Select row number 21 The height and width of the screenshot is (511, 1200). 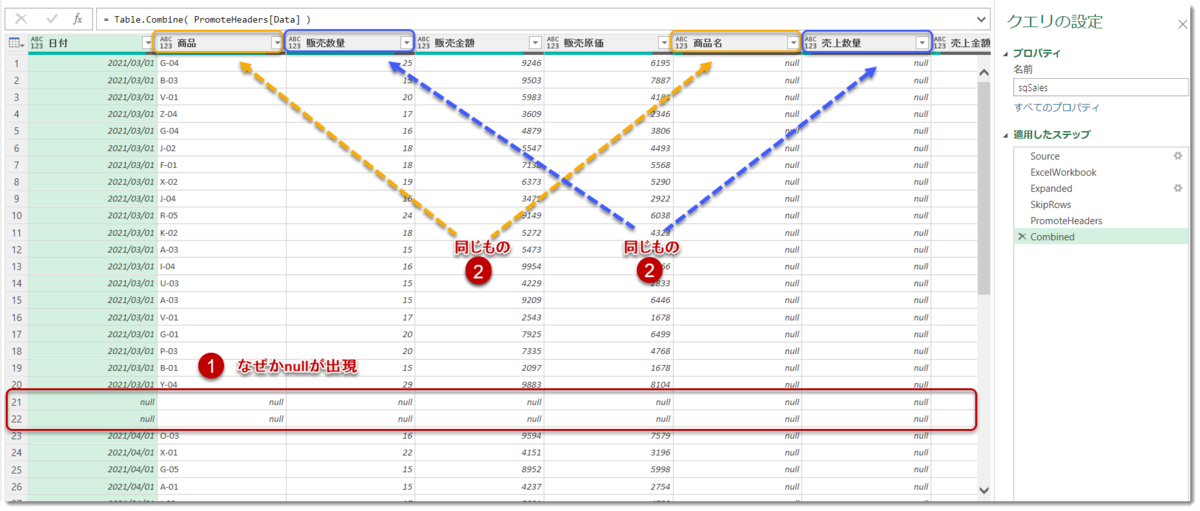point(17,402)
